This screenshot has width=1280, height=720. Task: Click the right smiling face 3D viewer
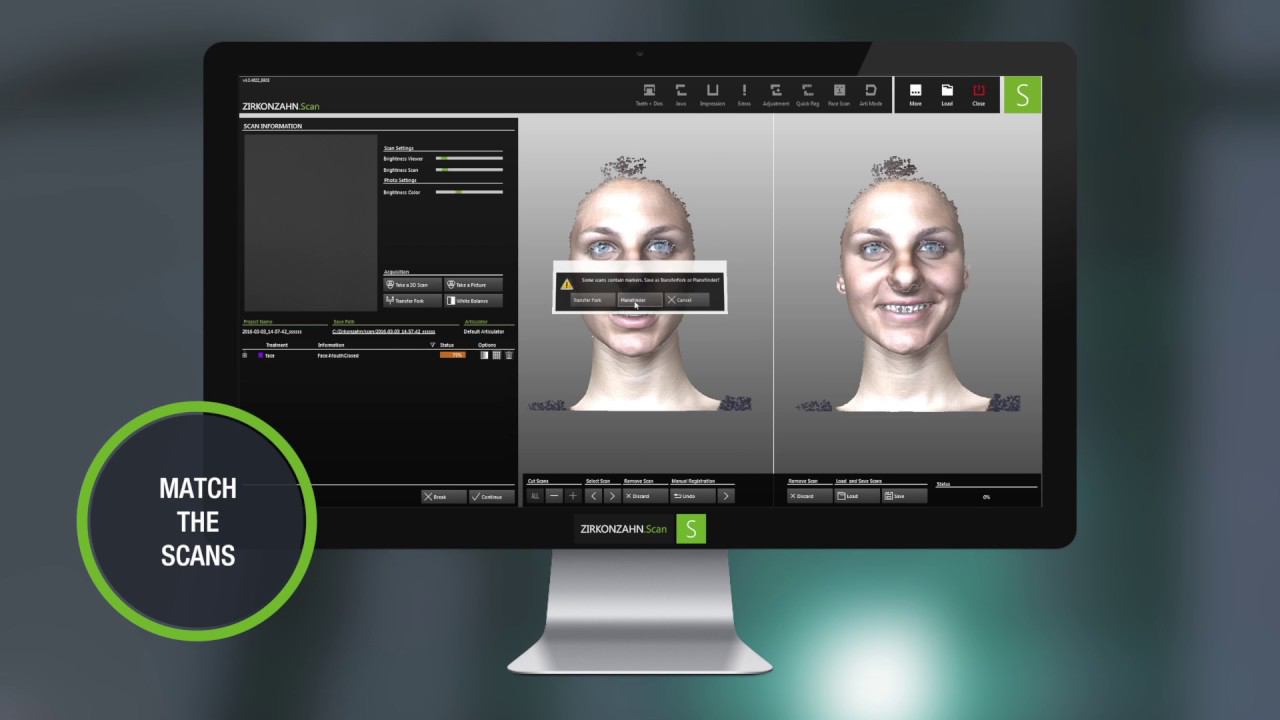(x=907, y=295)
